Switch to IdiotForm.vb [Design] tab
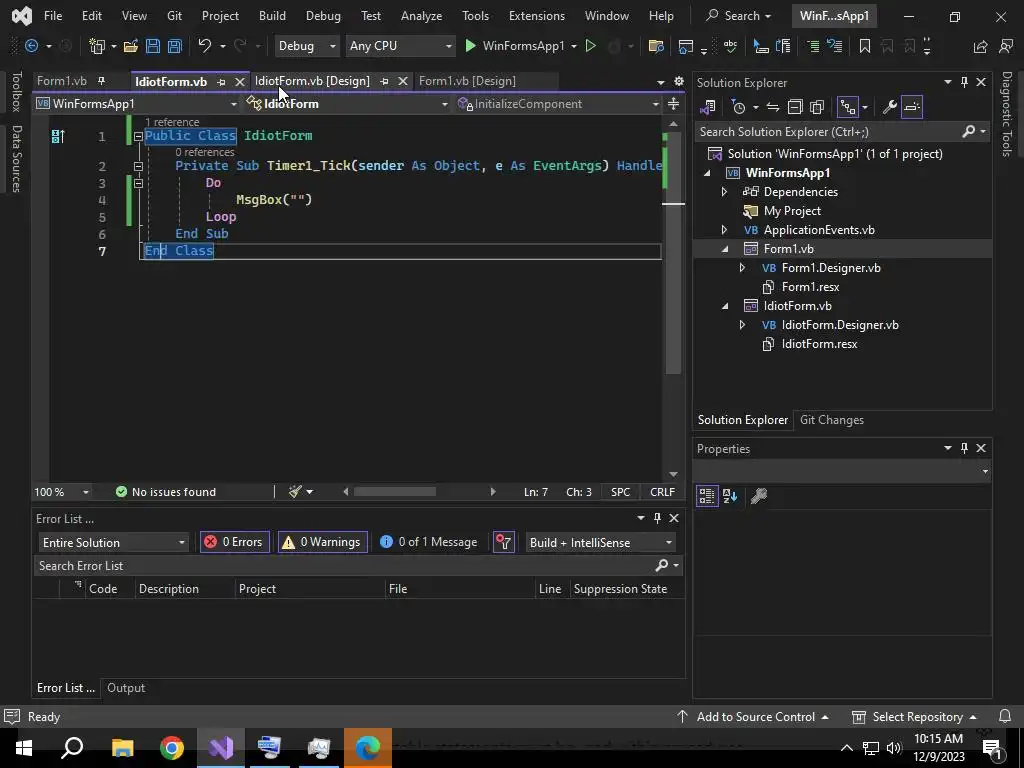This screenshot has width=1024, height=768. tap(312, 81)
